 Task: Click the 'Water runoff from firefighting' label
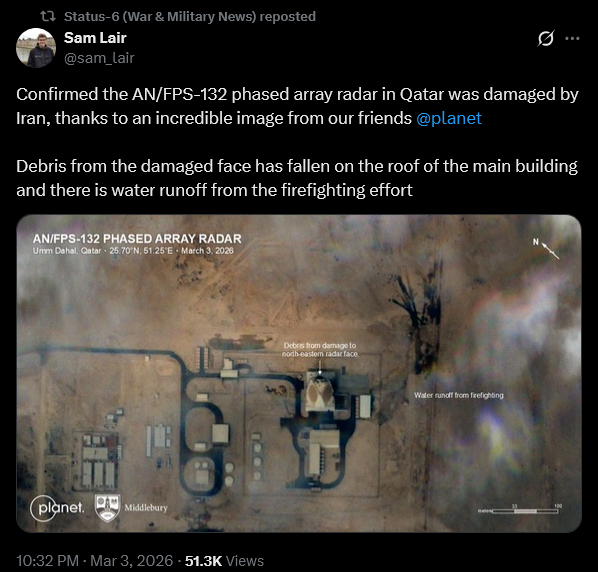point(459,395)
